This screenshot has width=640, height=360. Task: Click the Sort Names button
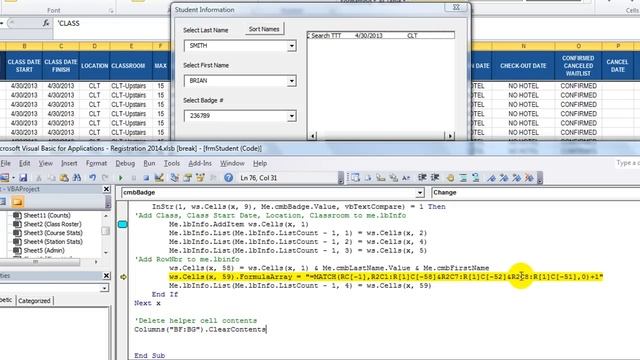264,29
